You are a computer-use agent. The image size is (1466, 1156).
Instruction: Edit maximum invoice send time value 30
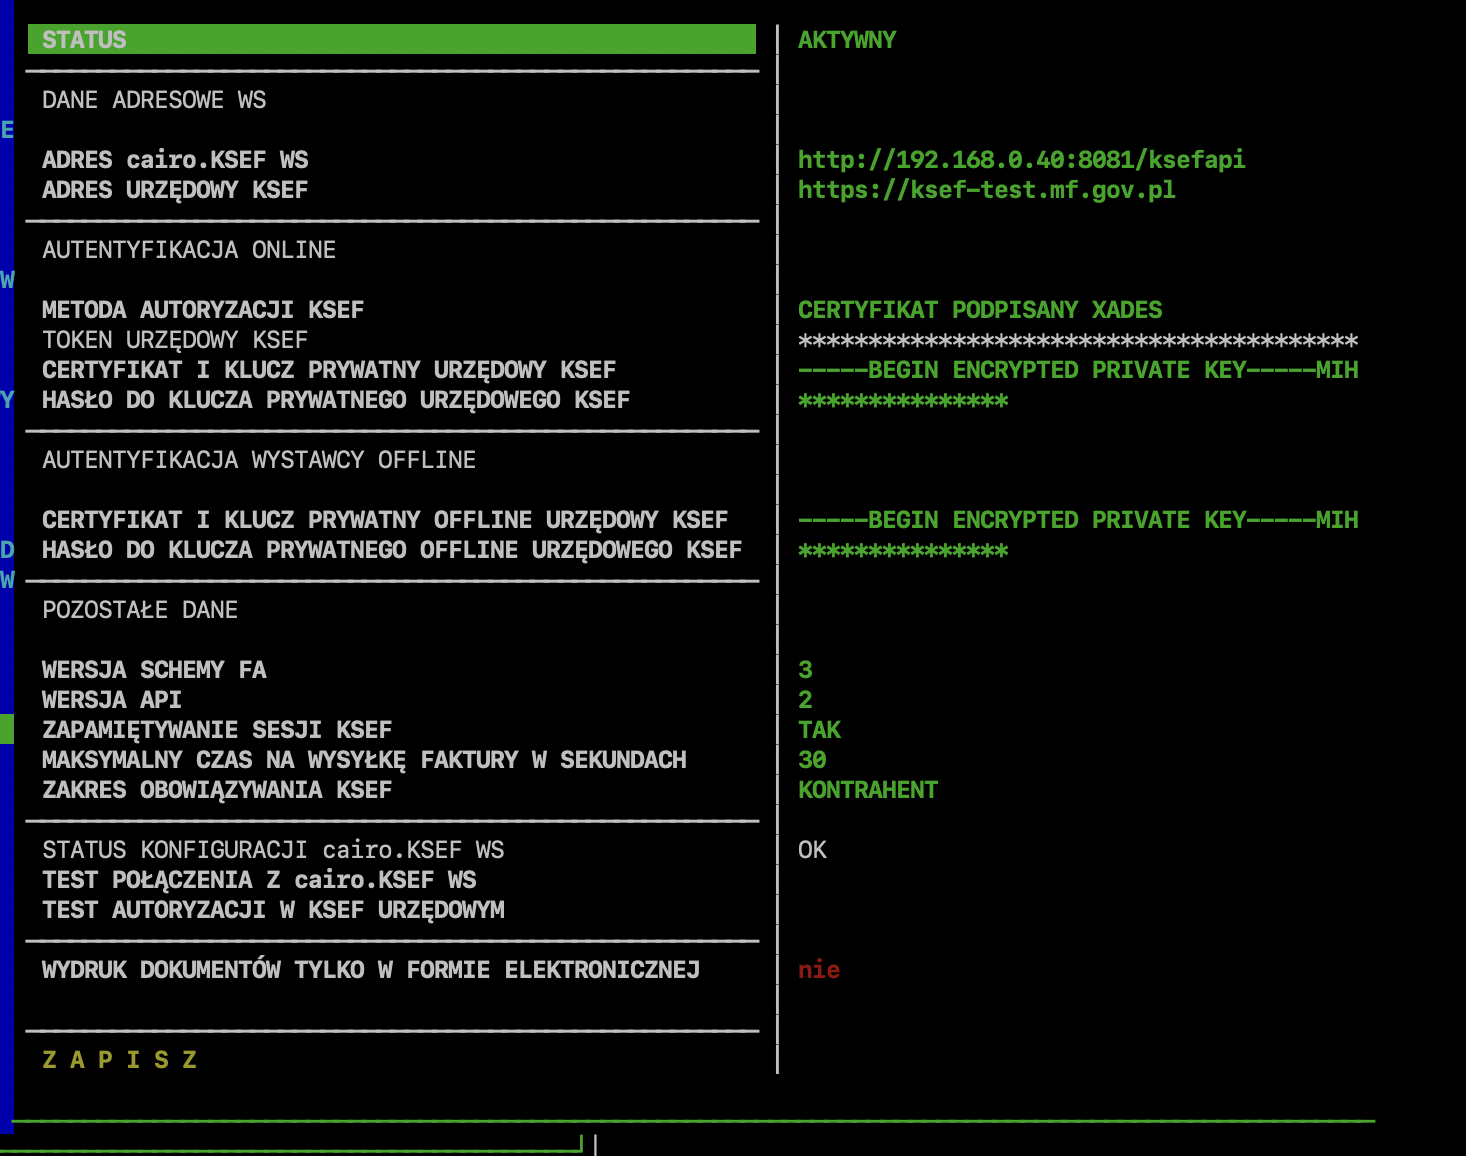(812, 760)
